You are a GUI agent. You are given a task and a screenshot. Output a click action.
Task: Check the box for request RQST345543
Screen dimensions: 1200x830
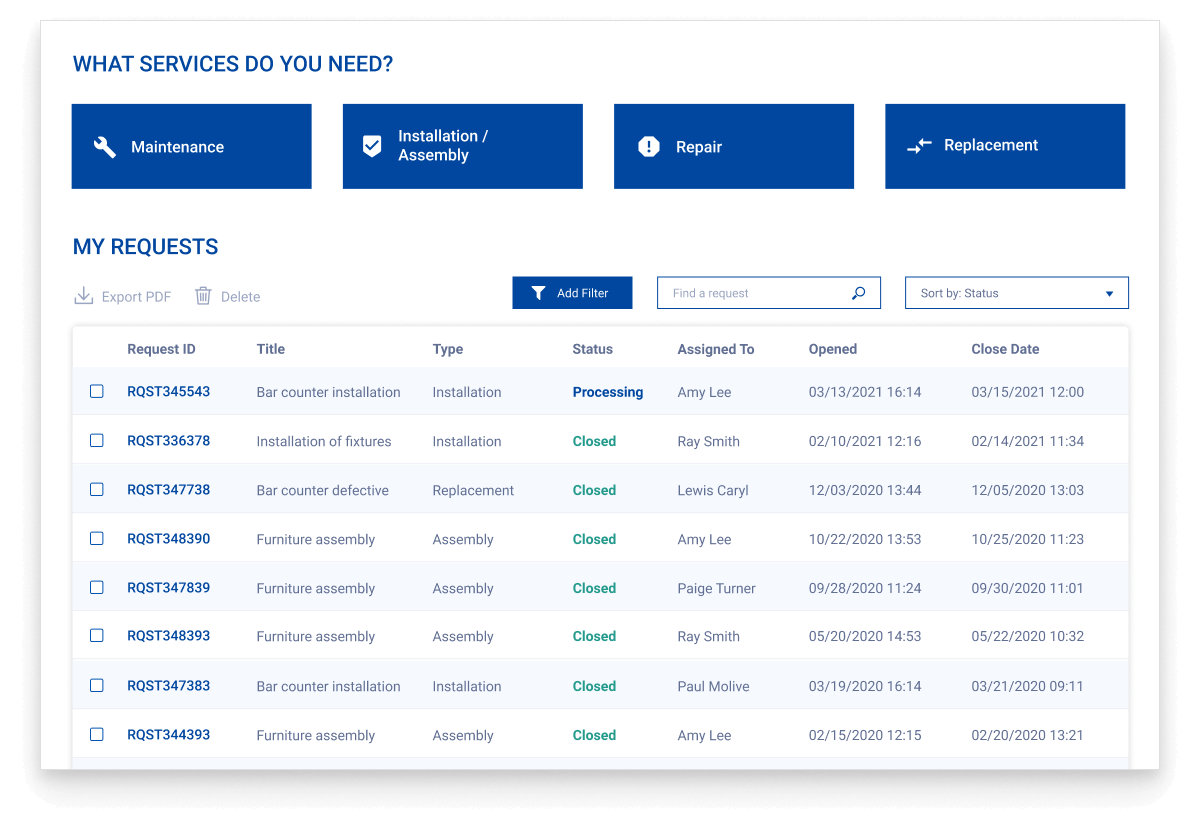point(97,392)
